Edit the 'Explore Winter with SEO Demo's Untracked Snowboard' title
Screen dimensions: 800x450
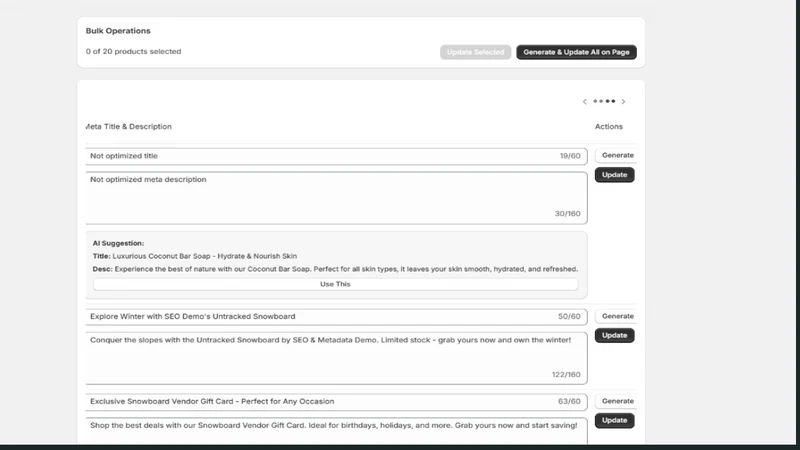[x=336, y=317]
